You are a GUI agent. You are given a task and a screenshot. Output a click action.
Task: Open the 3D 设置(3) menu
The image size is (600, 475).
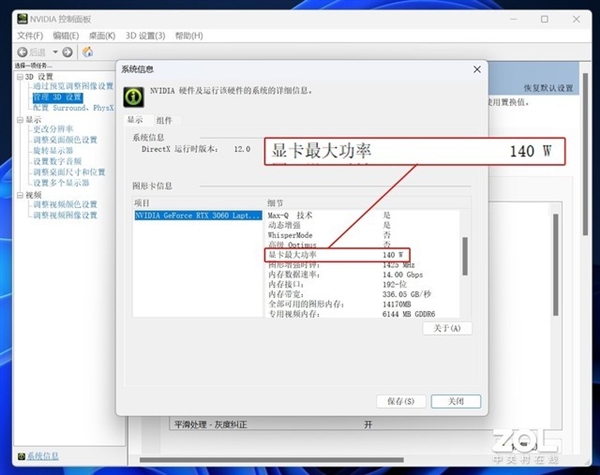tap(145, 36)
